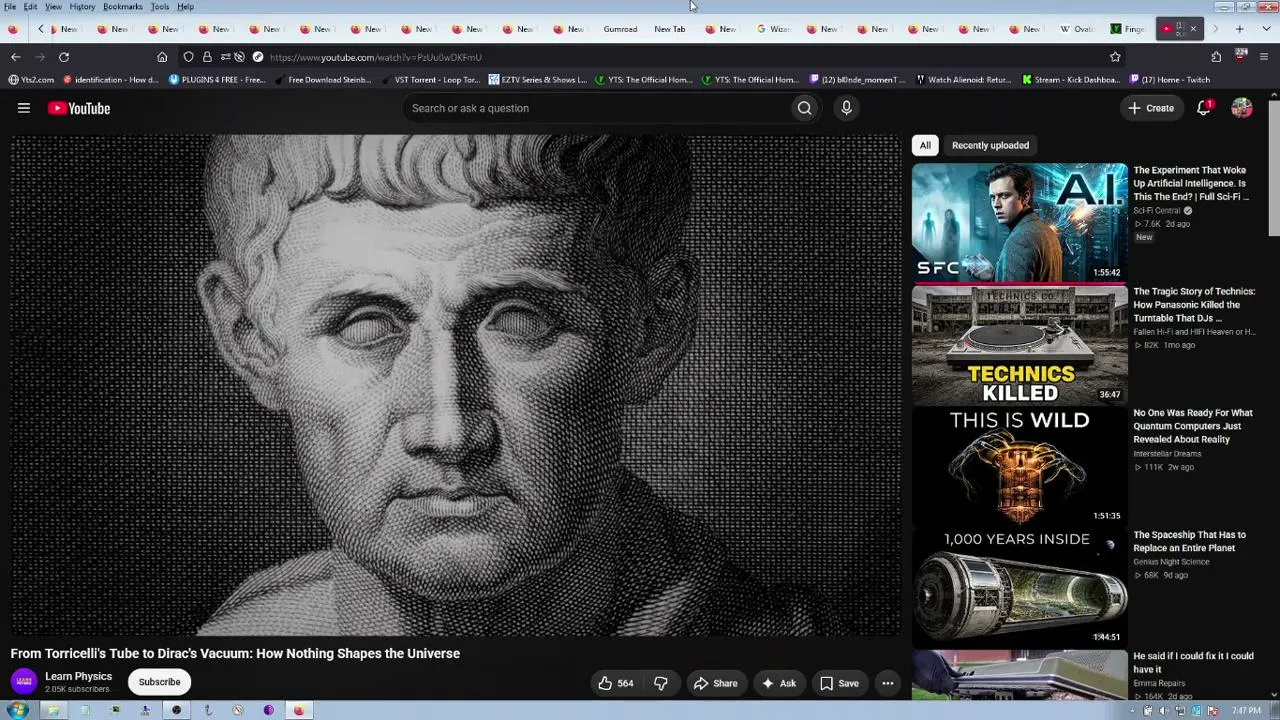1280x720 pixels.
Task: Start voice search with the microphone icon
Action: click(846, 108)
